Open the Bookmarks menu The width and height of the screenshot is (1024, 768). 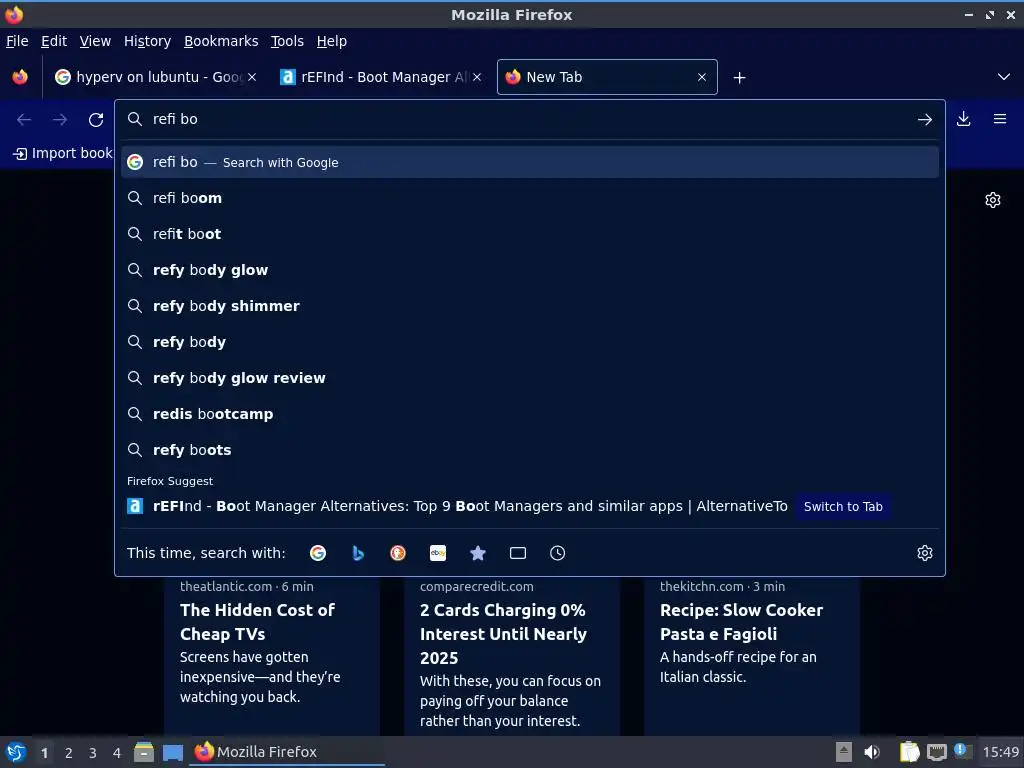[221, 41]
